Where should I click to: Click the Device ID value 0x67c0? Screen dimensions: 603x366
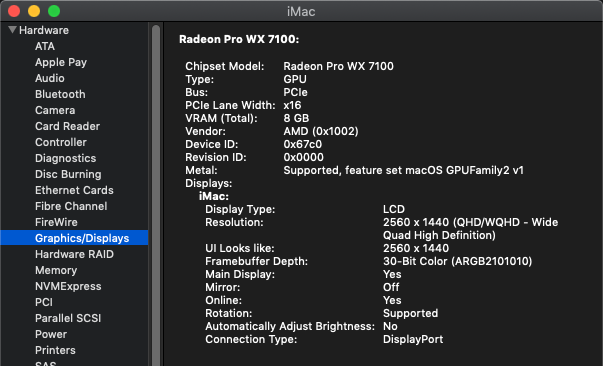point(303,144)
